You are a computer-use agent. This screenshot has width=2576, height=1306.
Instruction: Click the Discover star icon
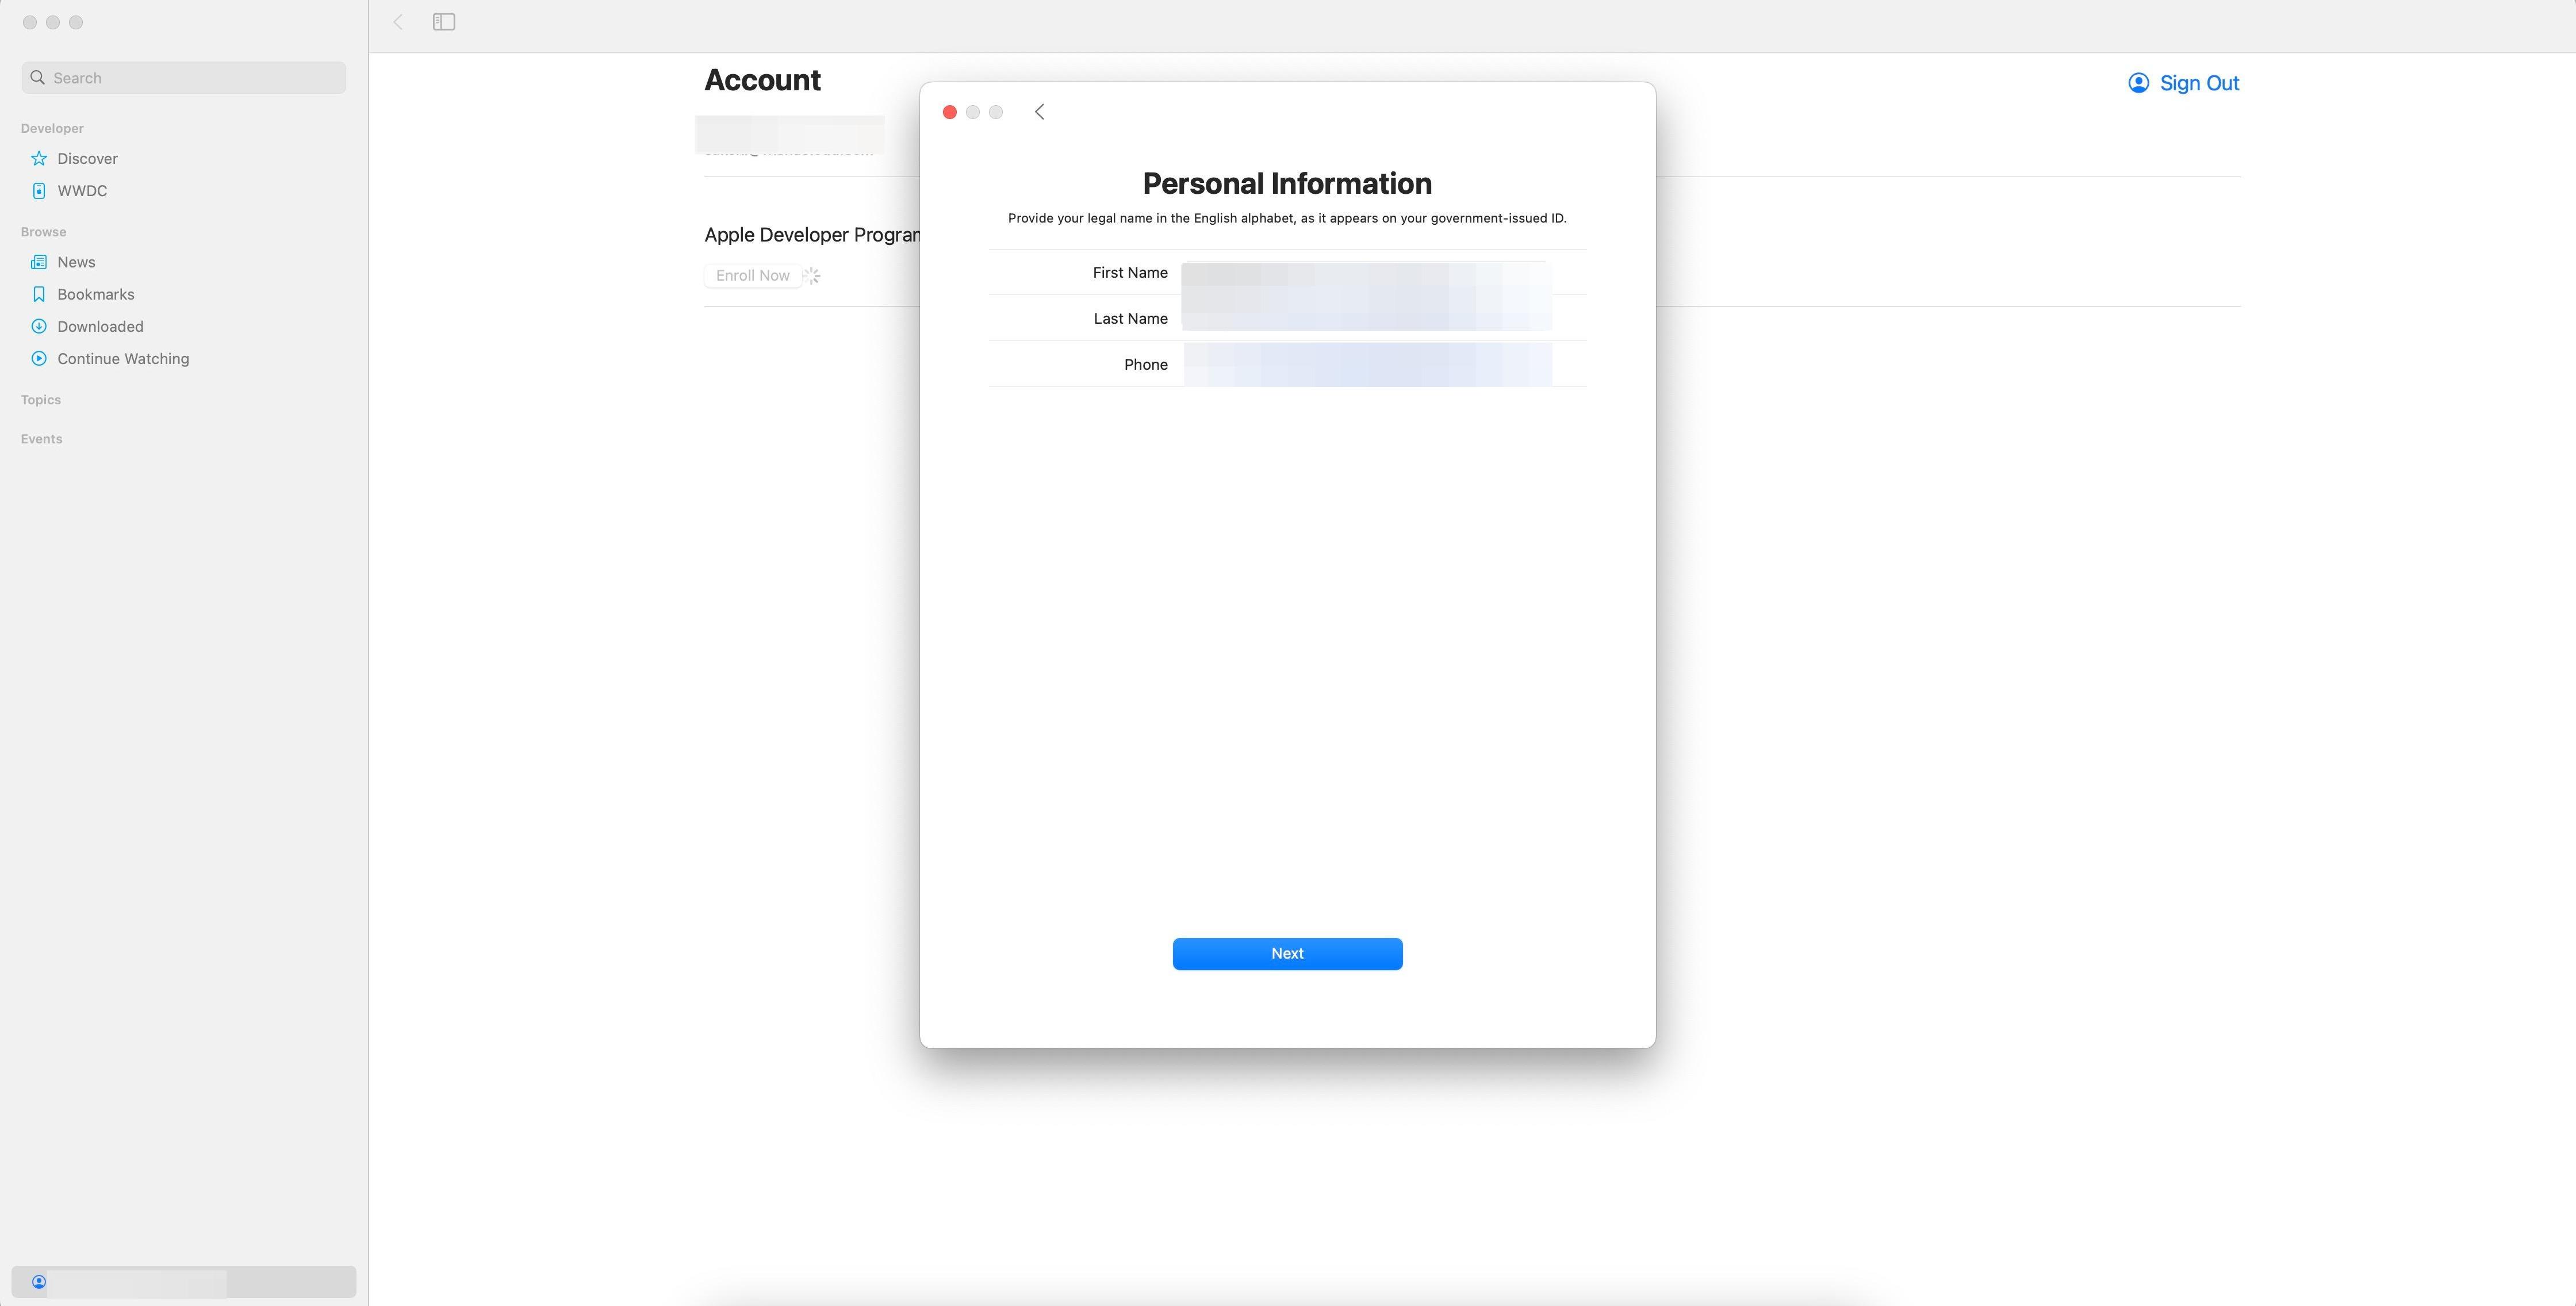(x=39, y=158)
